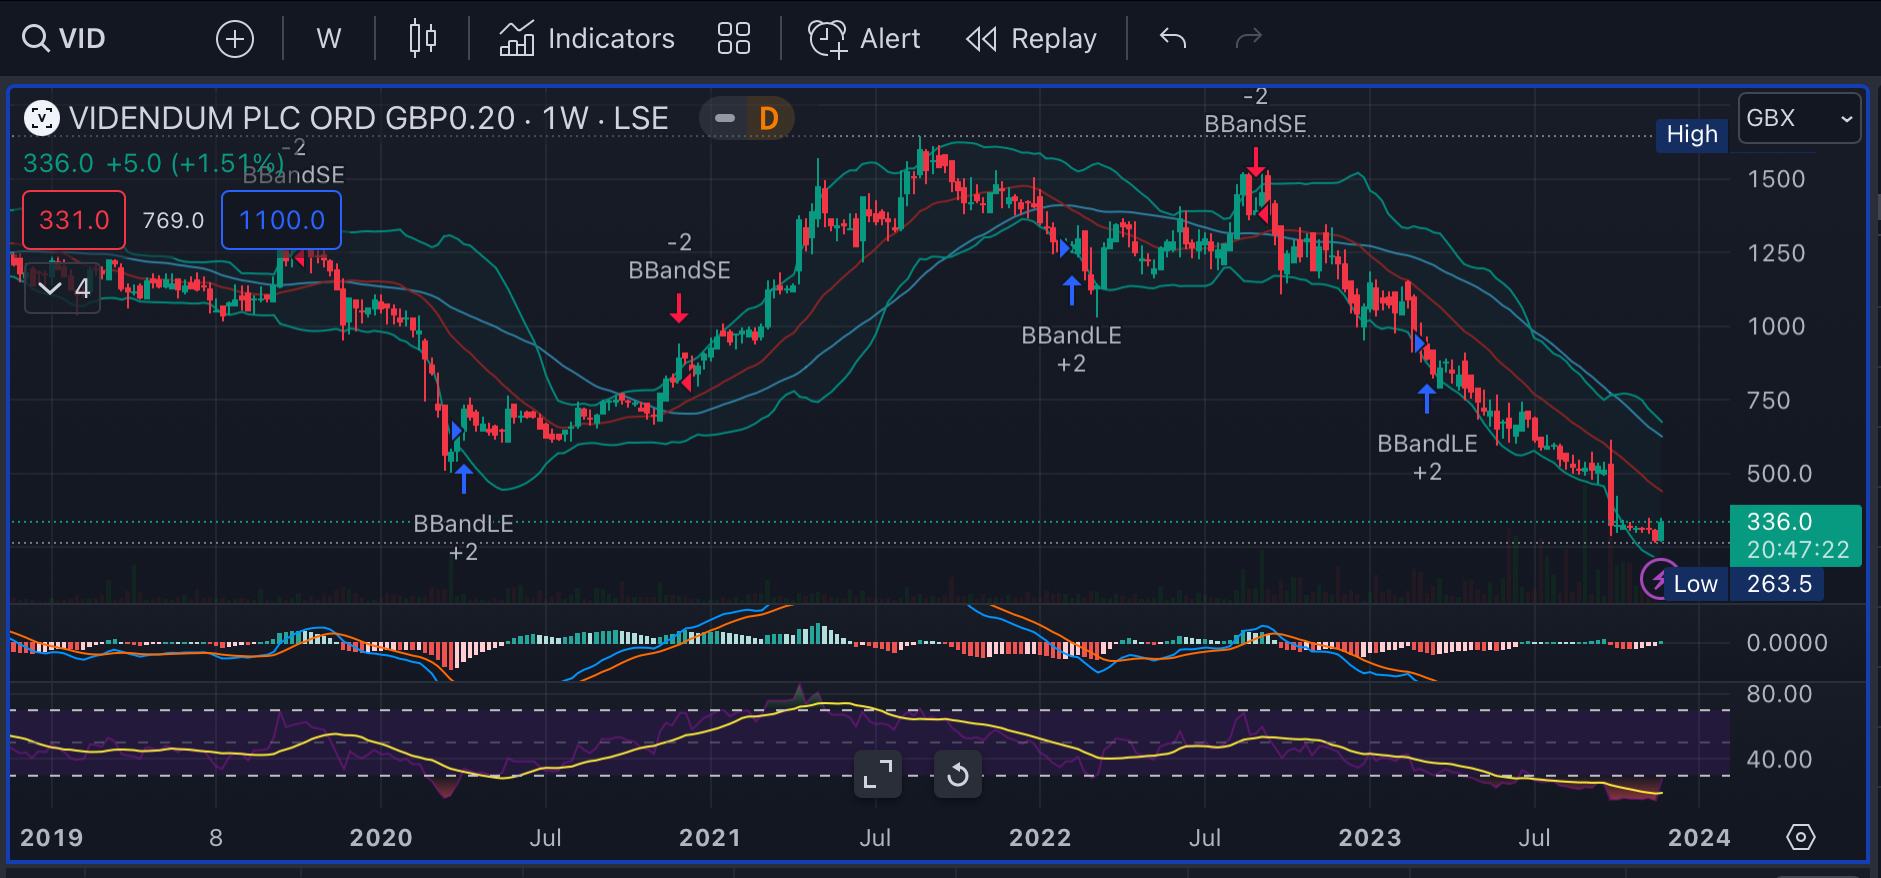Click the 1100.0 buy price box
Screen dimensions: 1881x878
click(282, 220)
